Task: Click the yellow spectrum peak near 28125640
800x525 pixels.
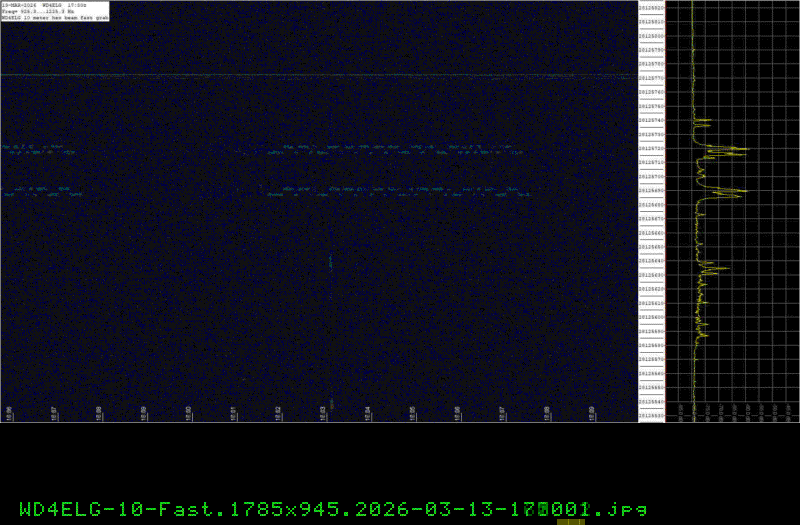Action: coord(725,267)
